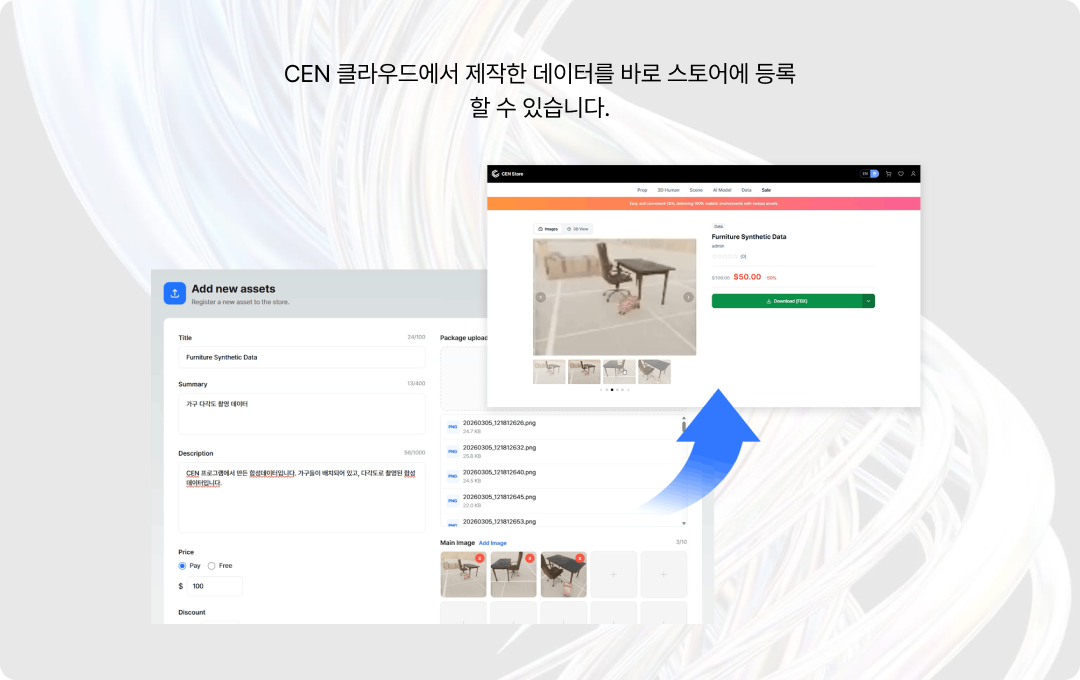Click the green Download (FBX) button

786,301
